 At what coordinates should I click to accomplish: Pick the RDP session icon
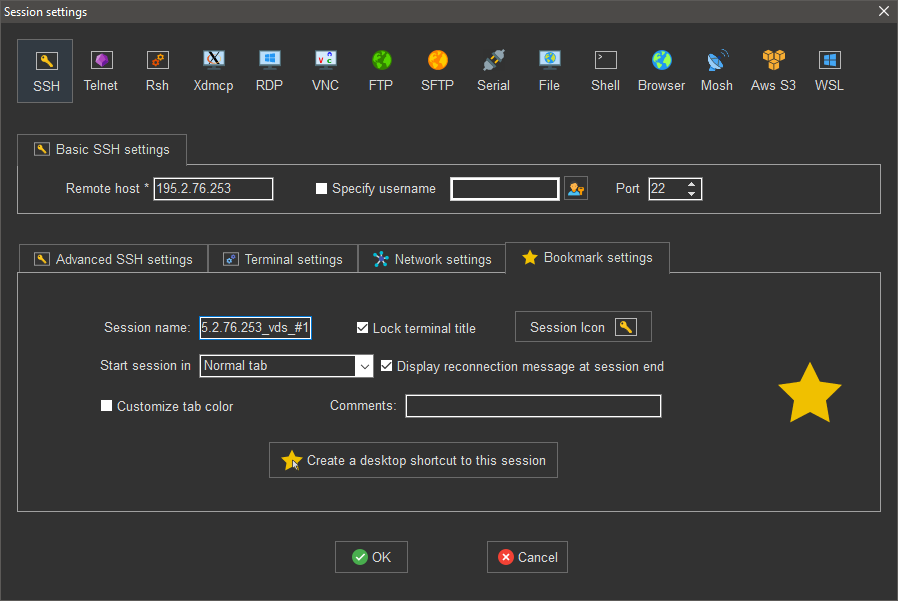269,70
